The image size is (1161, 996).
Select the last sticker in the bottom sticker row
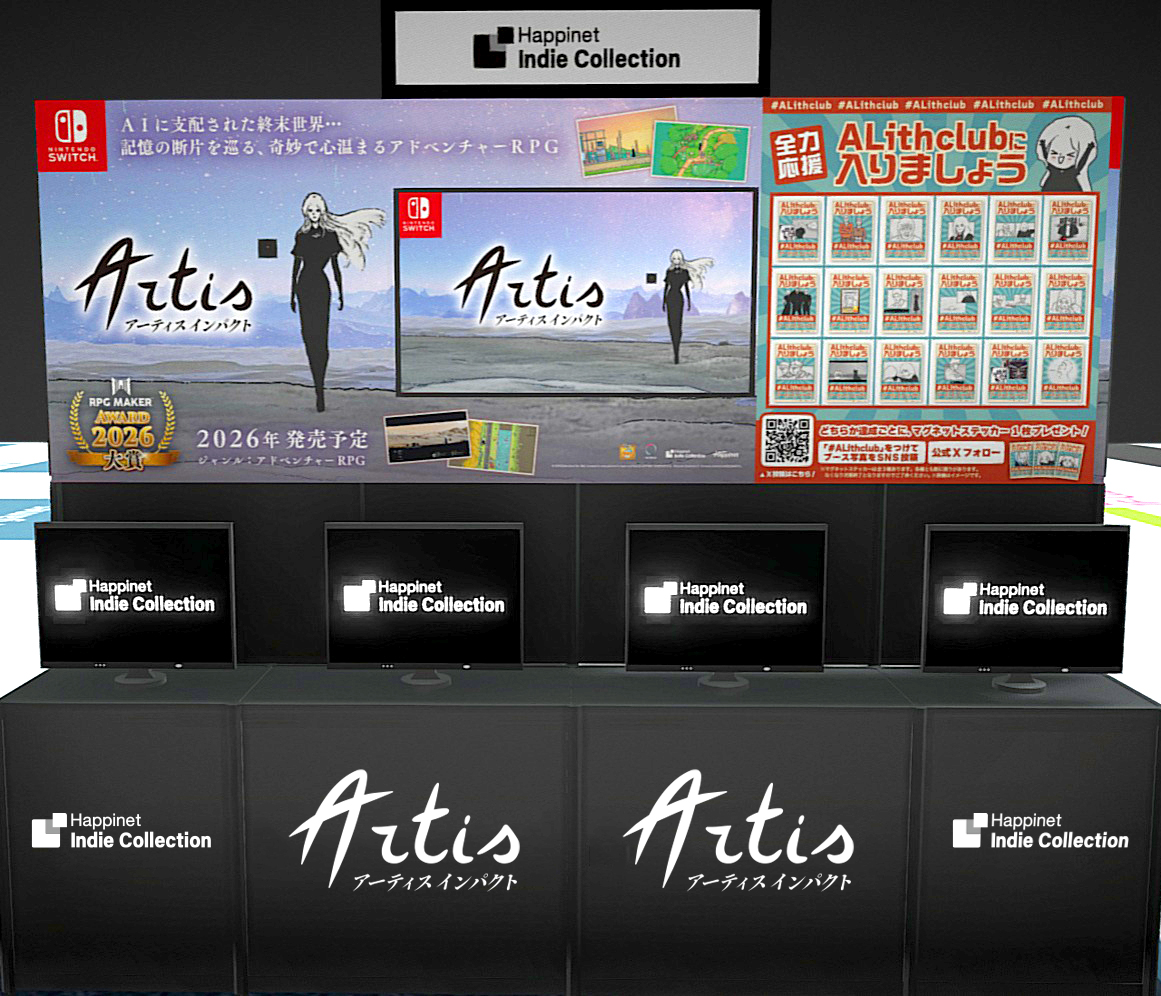click(x=1063, y=372)
